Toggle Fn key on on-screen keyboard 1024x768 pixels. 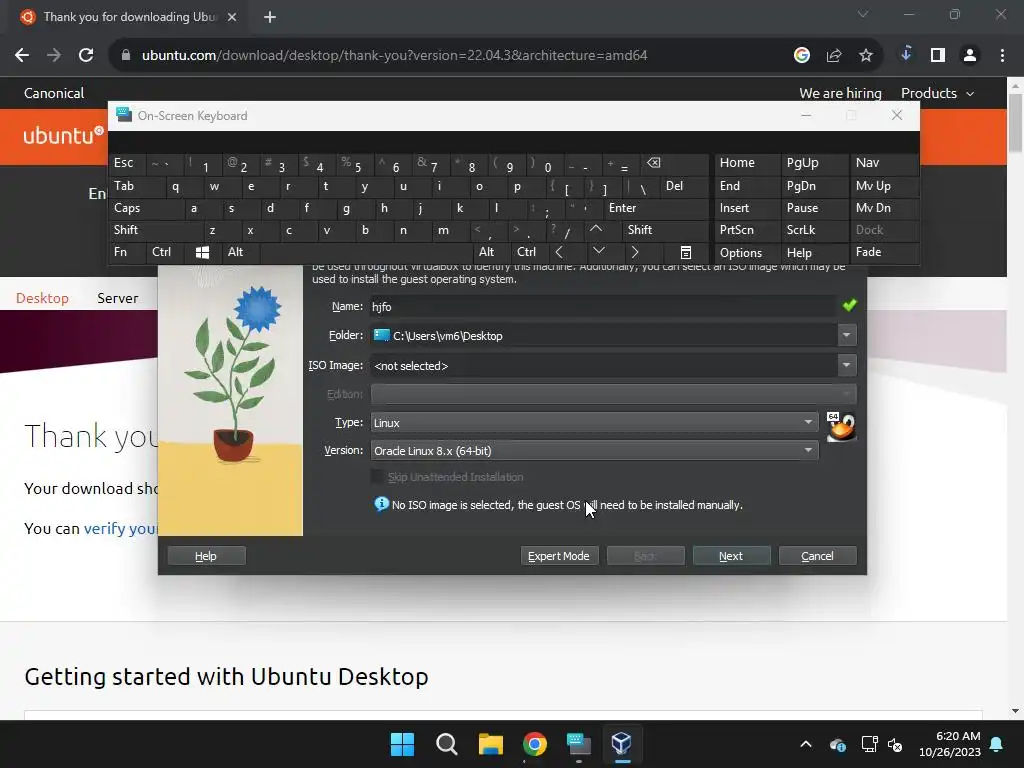click(x=127, y=252)
